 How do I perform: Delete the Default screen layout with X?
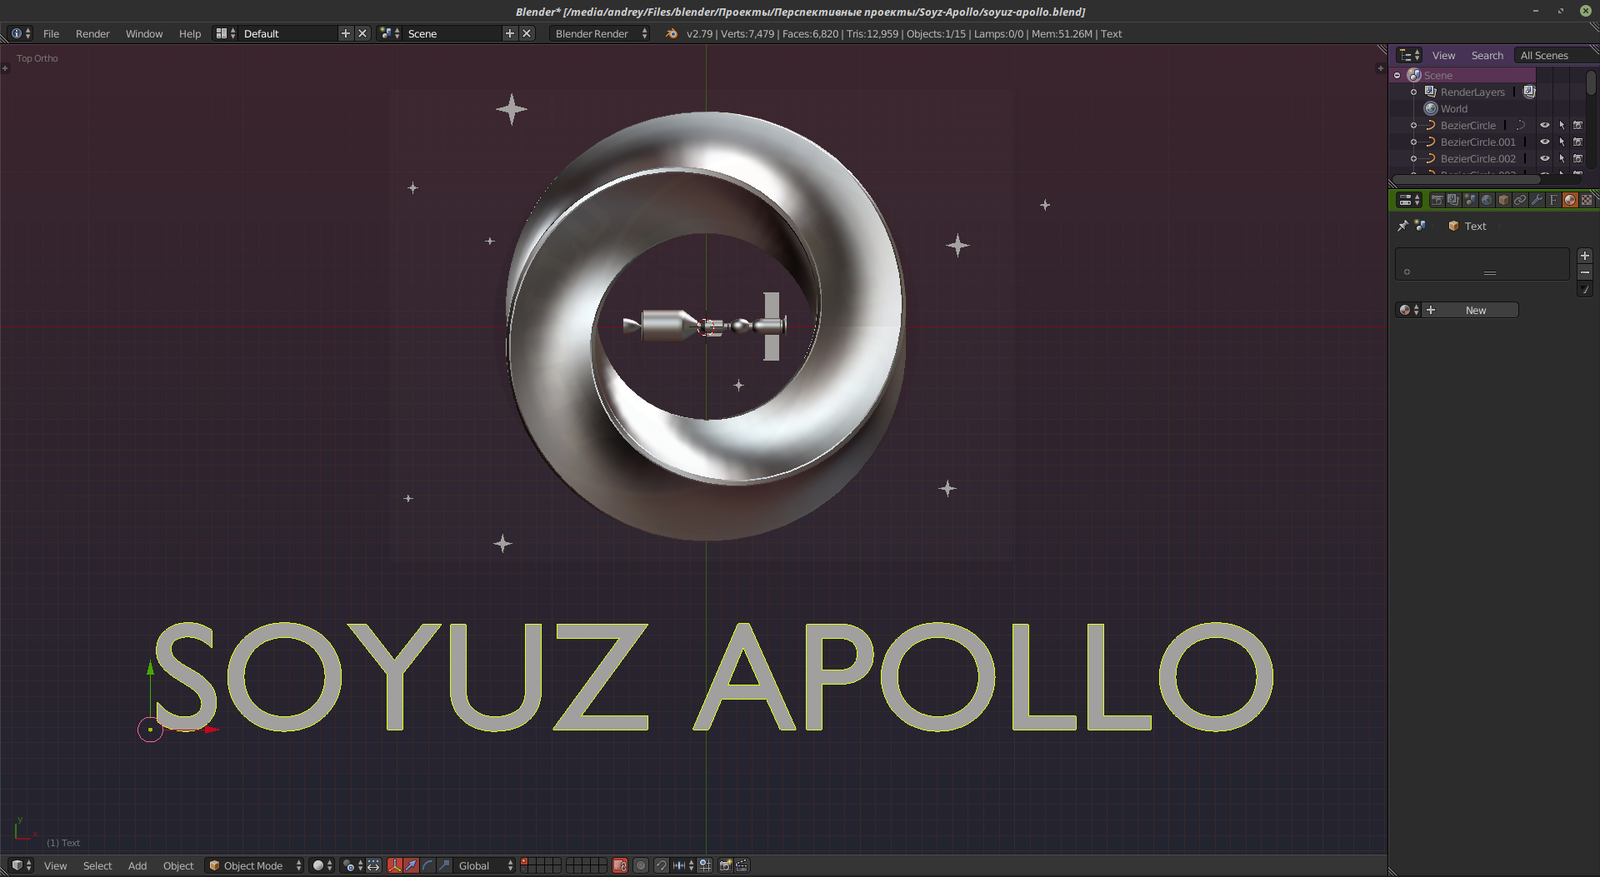pyautogui.click(x=362, y=33)
